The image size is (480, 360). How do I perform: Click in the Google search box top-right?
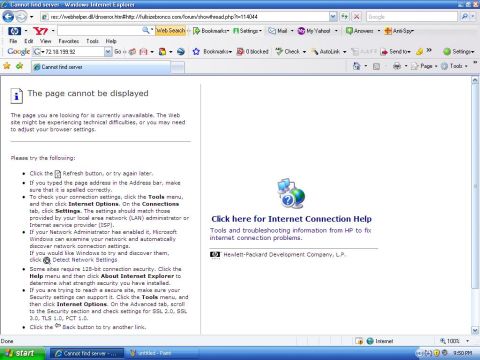tap(412, 16)
